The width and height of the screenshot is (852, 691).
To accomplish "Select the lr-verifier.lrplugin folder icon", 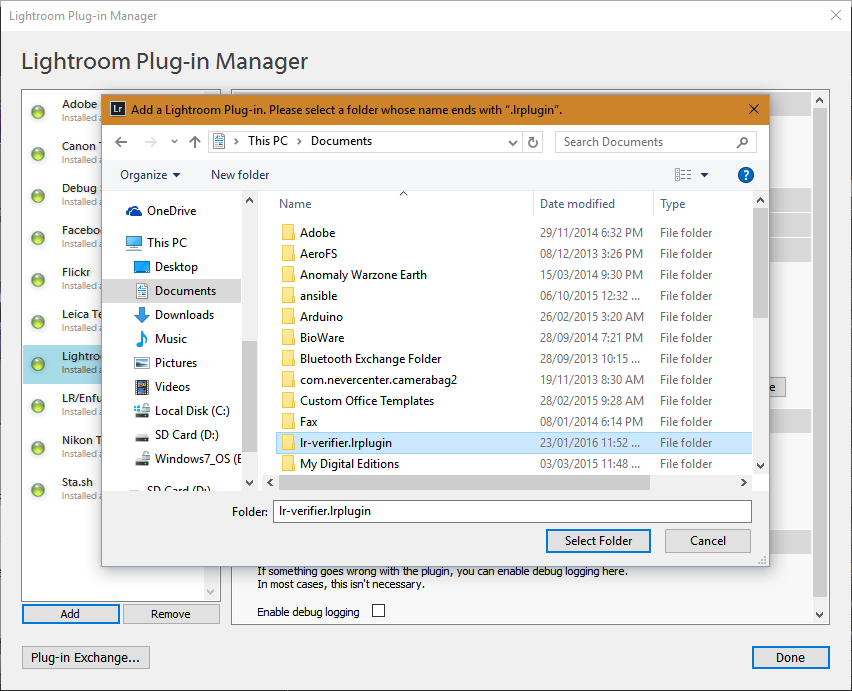I will (288, 443).
